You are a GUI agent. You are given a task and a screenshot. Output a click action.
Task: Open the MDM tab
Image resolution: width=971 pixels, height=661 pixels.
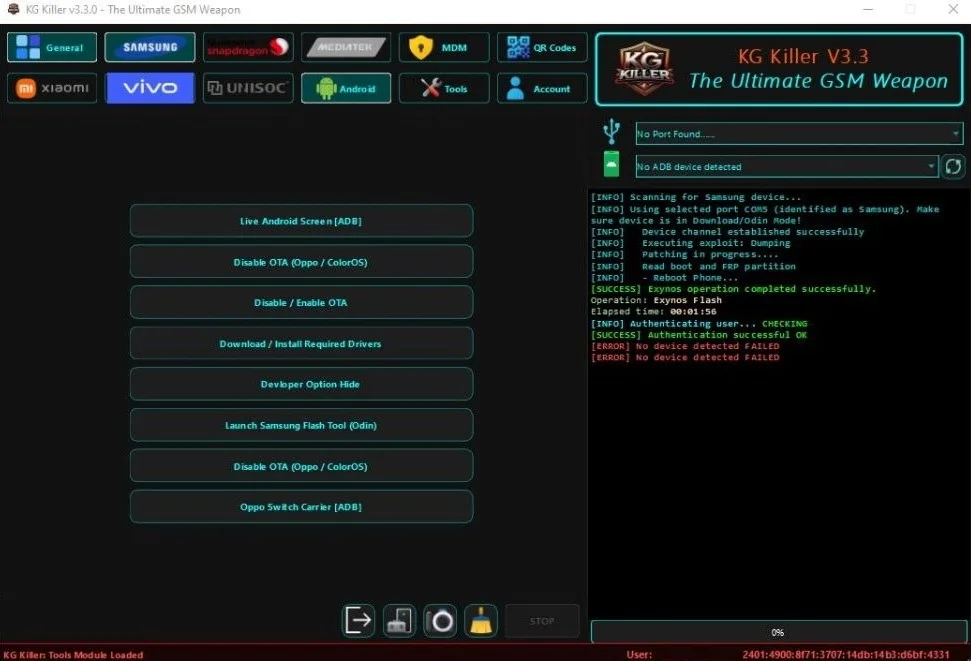[443, 48]
